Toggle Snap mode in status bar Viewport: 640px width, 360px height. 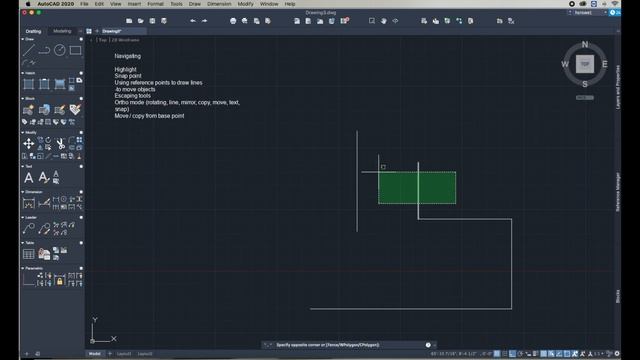pos(504,354)
